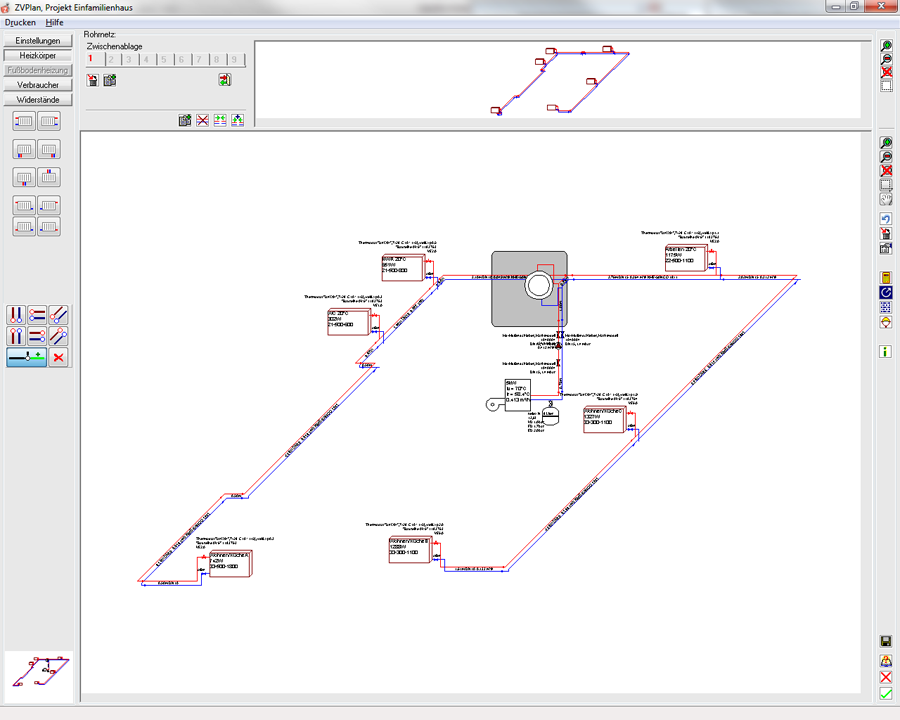Switch to Zwischenablage tab 1
Screen dimensions: 900x720
[92, 60]
